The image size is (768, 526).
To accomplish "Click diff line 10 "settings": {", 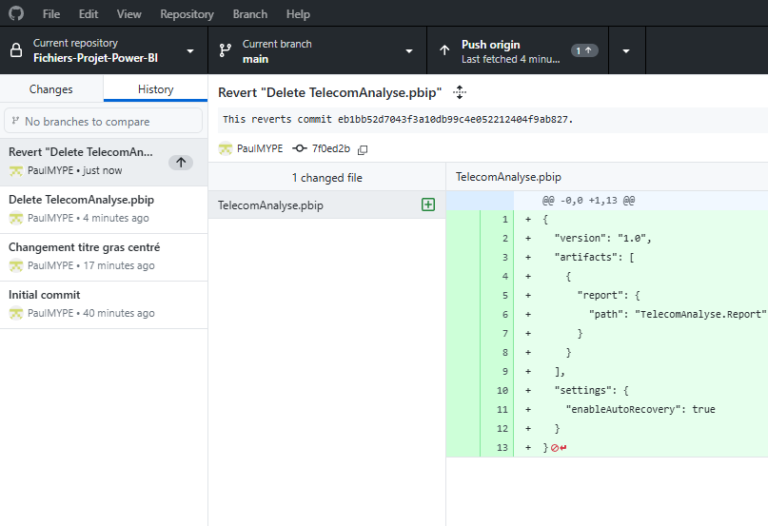I will coord(591,390).
